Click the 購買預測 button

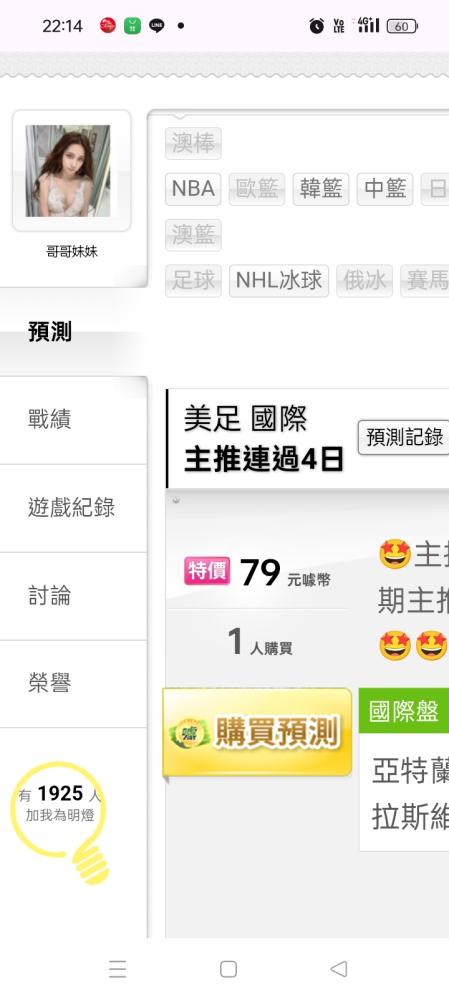click(x=257, y=732)
